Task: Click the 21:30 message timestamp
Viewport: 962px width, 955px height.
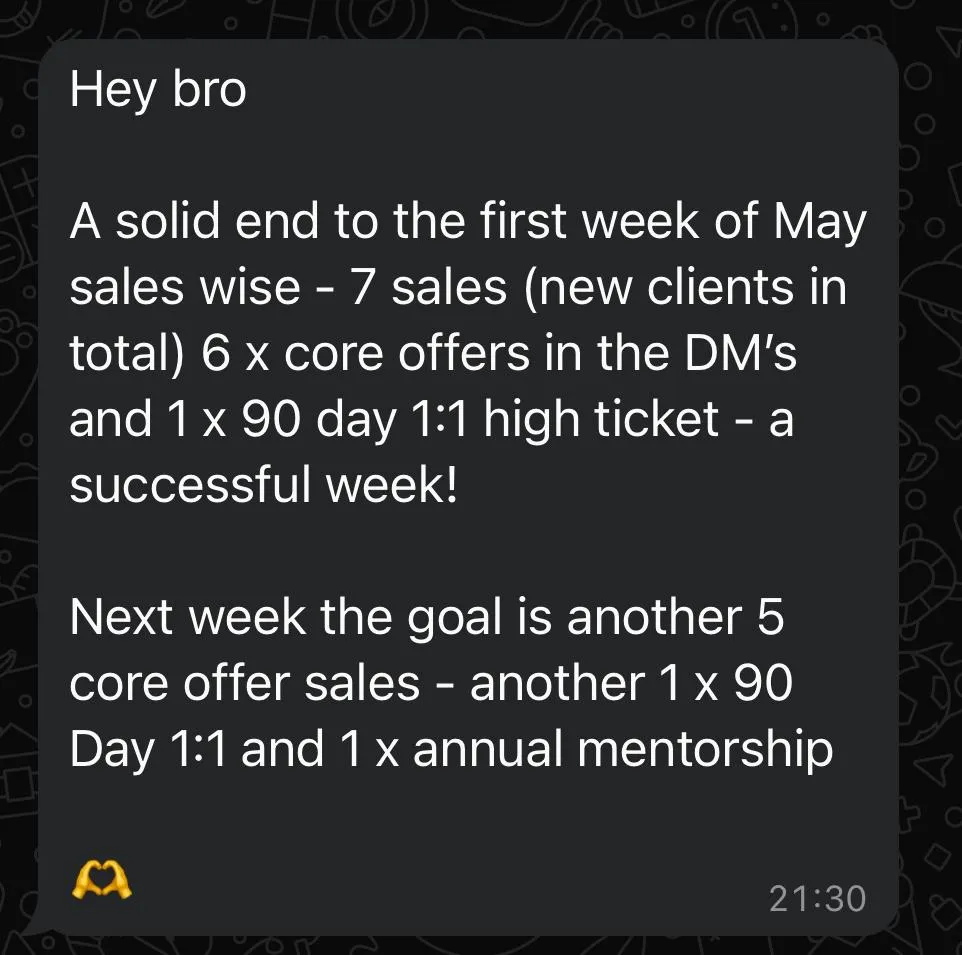Action: [x=817, y=898]
